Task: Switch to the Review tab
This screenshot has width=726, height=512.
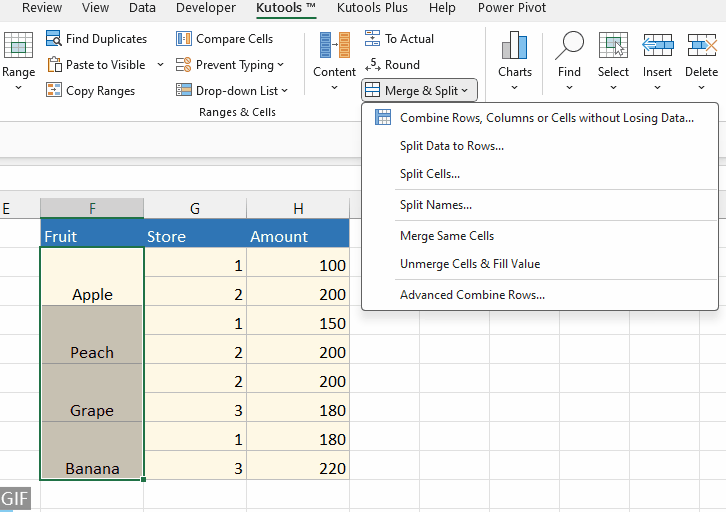Action: click(x=42, y=8)
